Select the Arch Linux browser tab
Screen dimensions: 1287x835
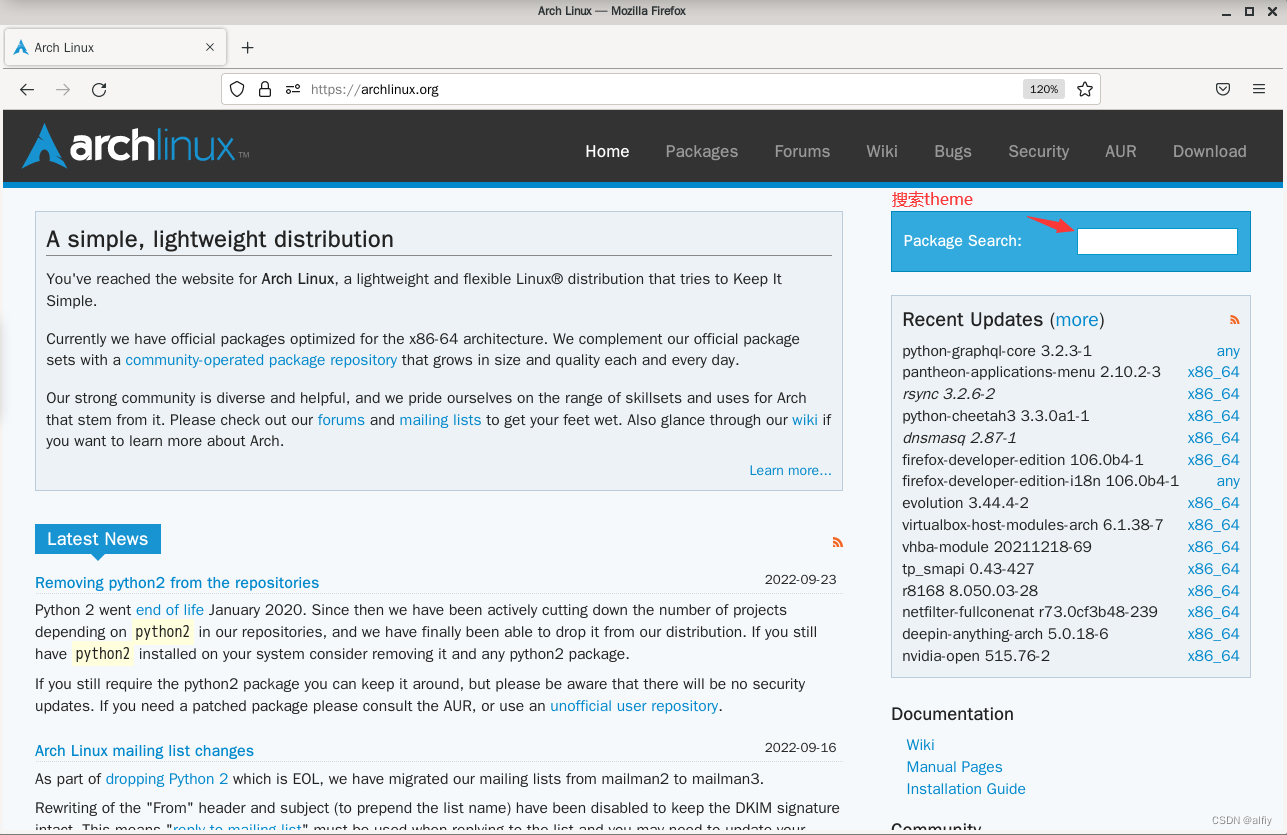click(116, 47)
